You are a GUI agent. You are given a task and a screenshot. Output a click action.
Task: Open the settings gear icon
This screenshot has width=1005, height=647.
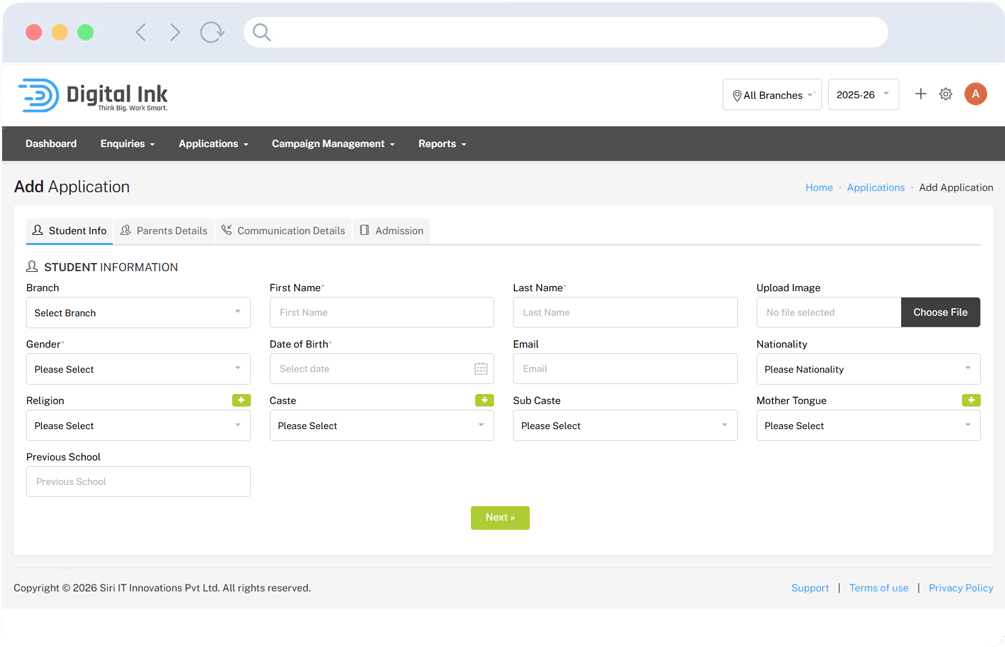pyautogui.click(x=946, y=94)
